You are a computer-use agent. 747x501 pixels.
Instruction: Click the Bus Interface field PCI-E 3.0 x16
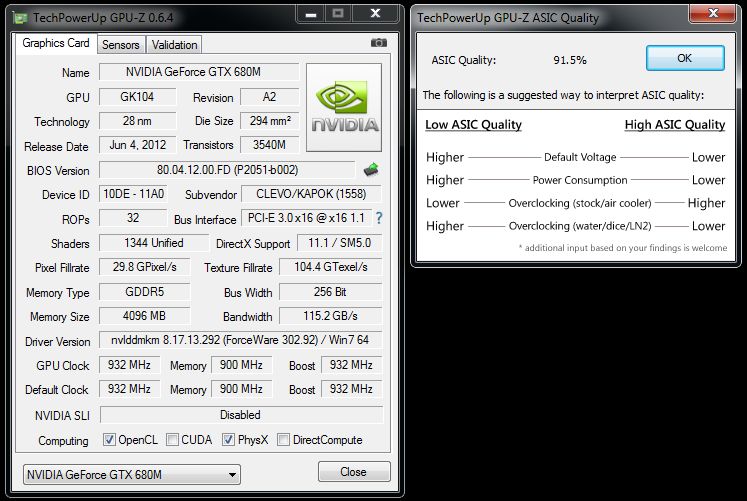tap(306, 218)
